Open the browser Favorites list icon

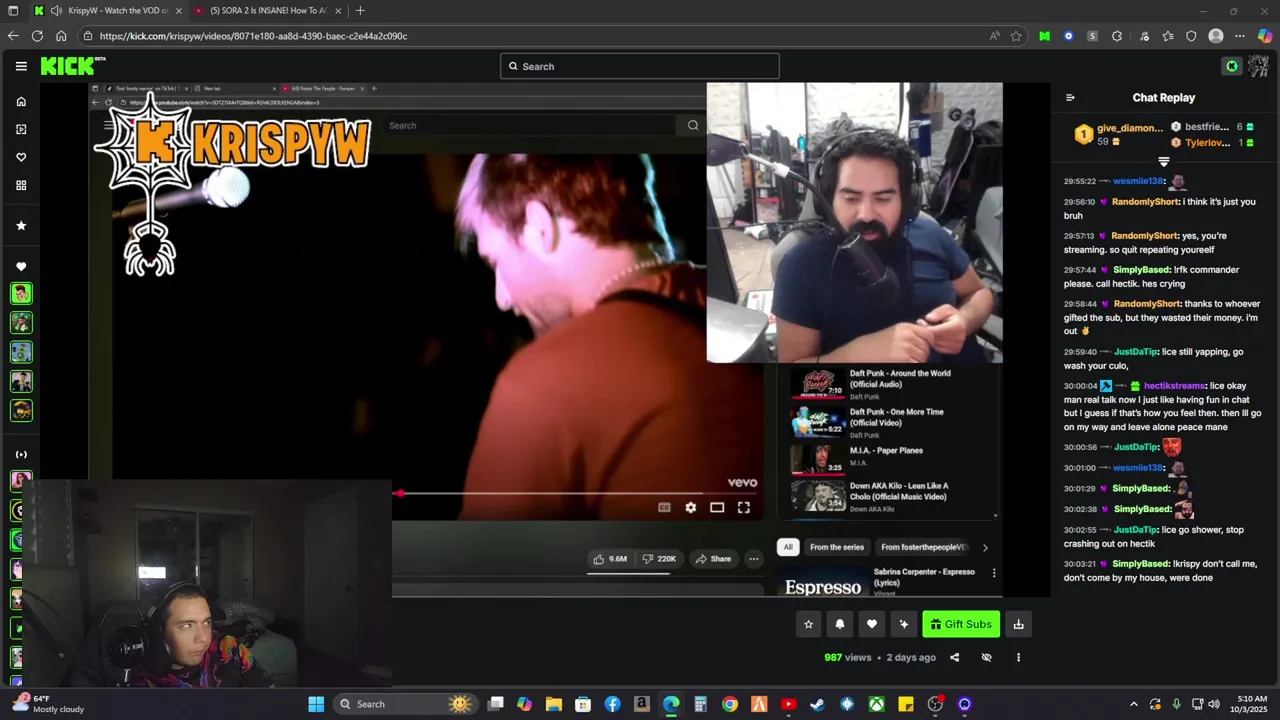pyautogui.click(x=1167, y=36)
